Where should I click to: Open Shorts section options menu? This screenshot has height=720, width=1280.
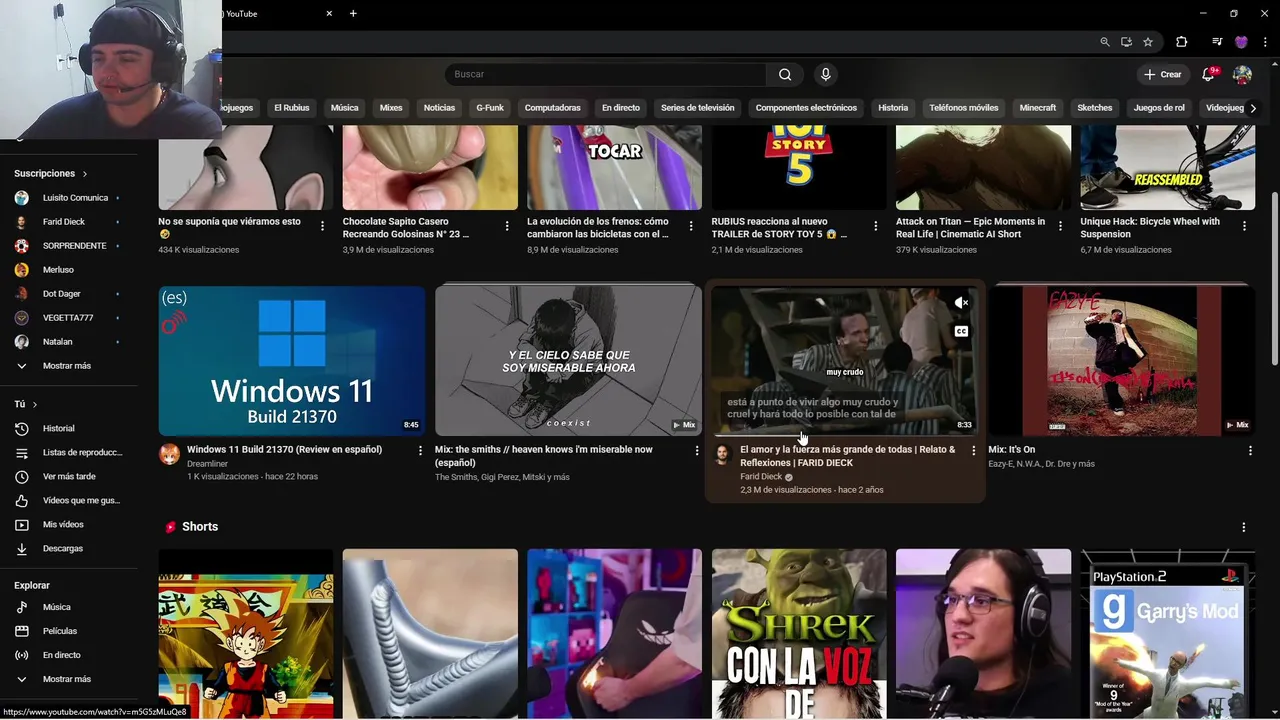pos(1244,527)
